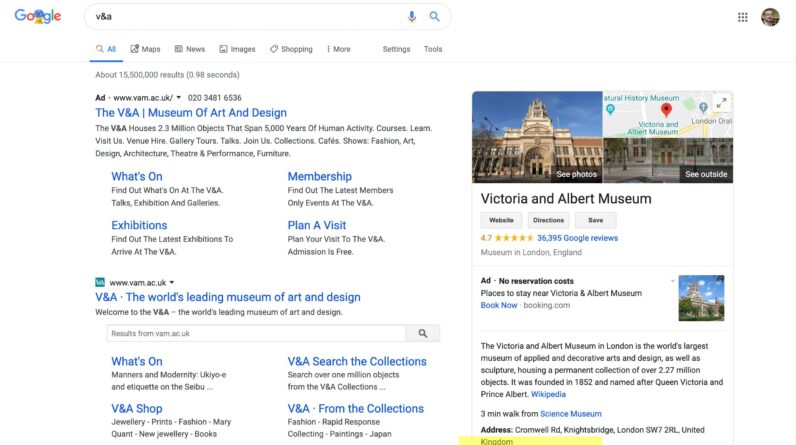796x445 pixels.
Task: Click the ad phone number 020 3481 6536
Action: point(214,97)
